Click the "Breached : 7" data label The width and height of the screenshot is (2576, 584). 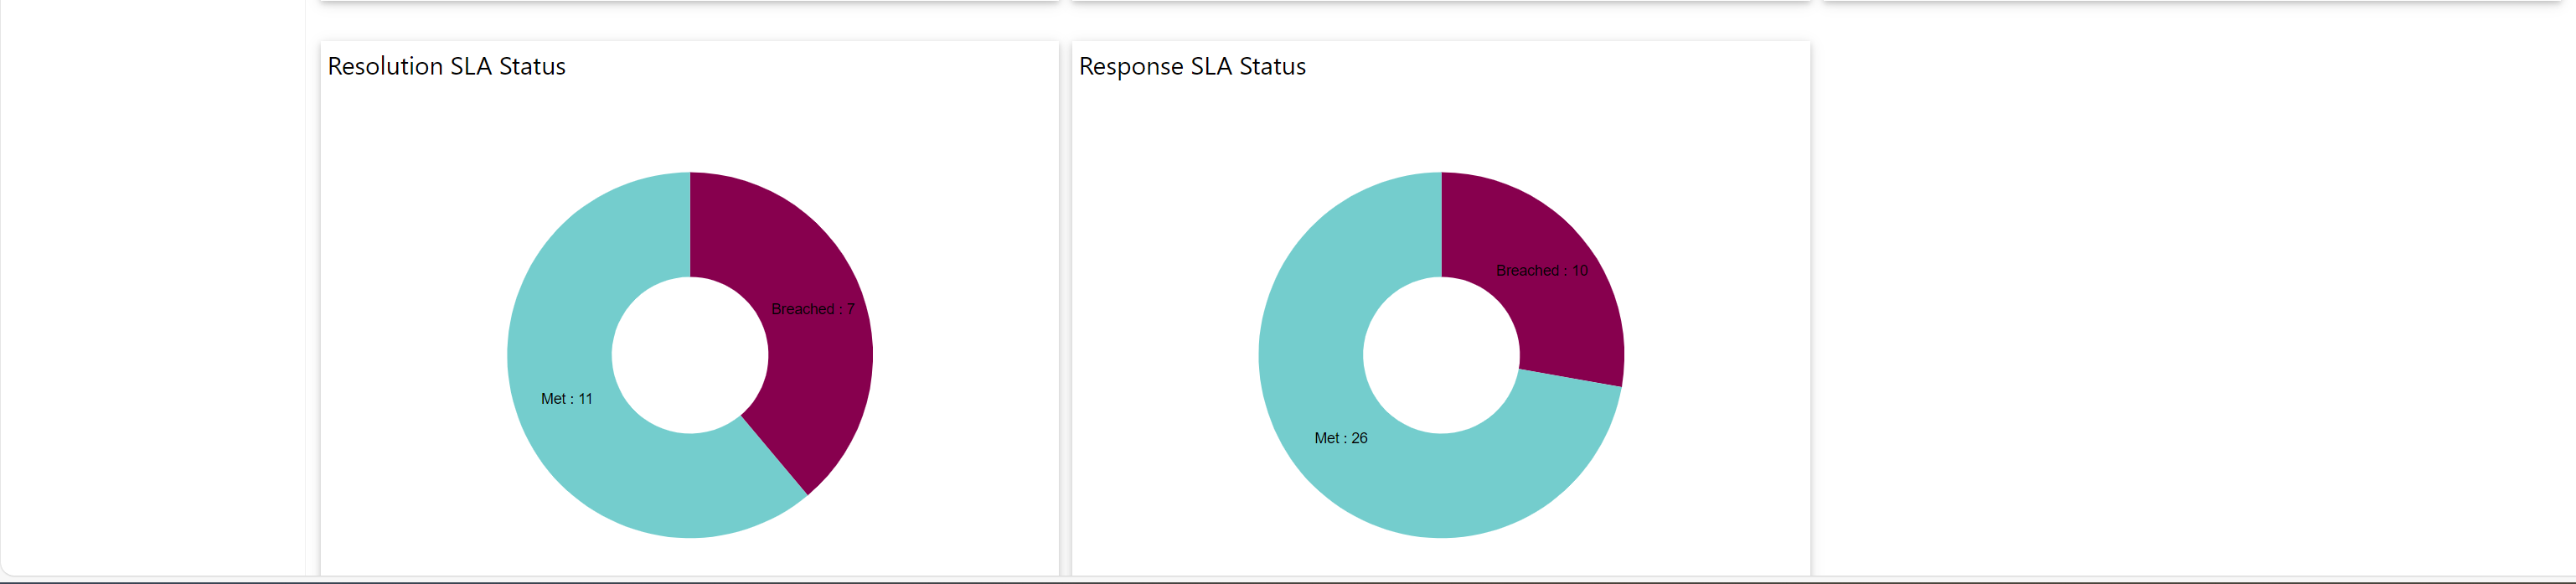coord(812,309)
